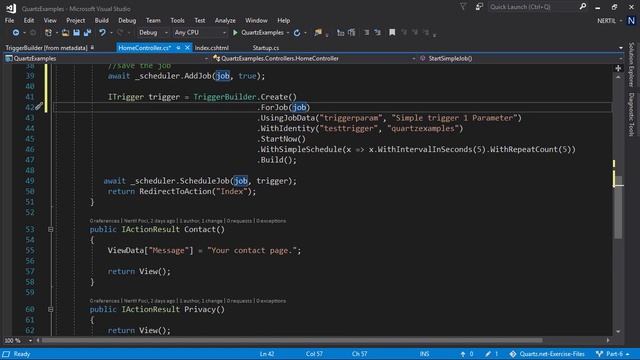Viewport: 640px width, 360px height.
Task: Click the quick actions screwdriver icon
Action: pyautogui.click(x=39, y=107)
